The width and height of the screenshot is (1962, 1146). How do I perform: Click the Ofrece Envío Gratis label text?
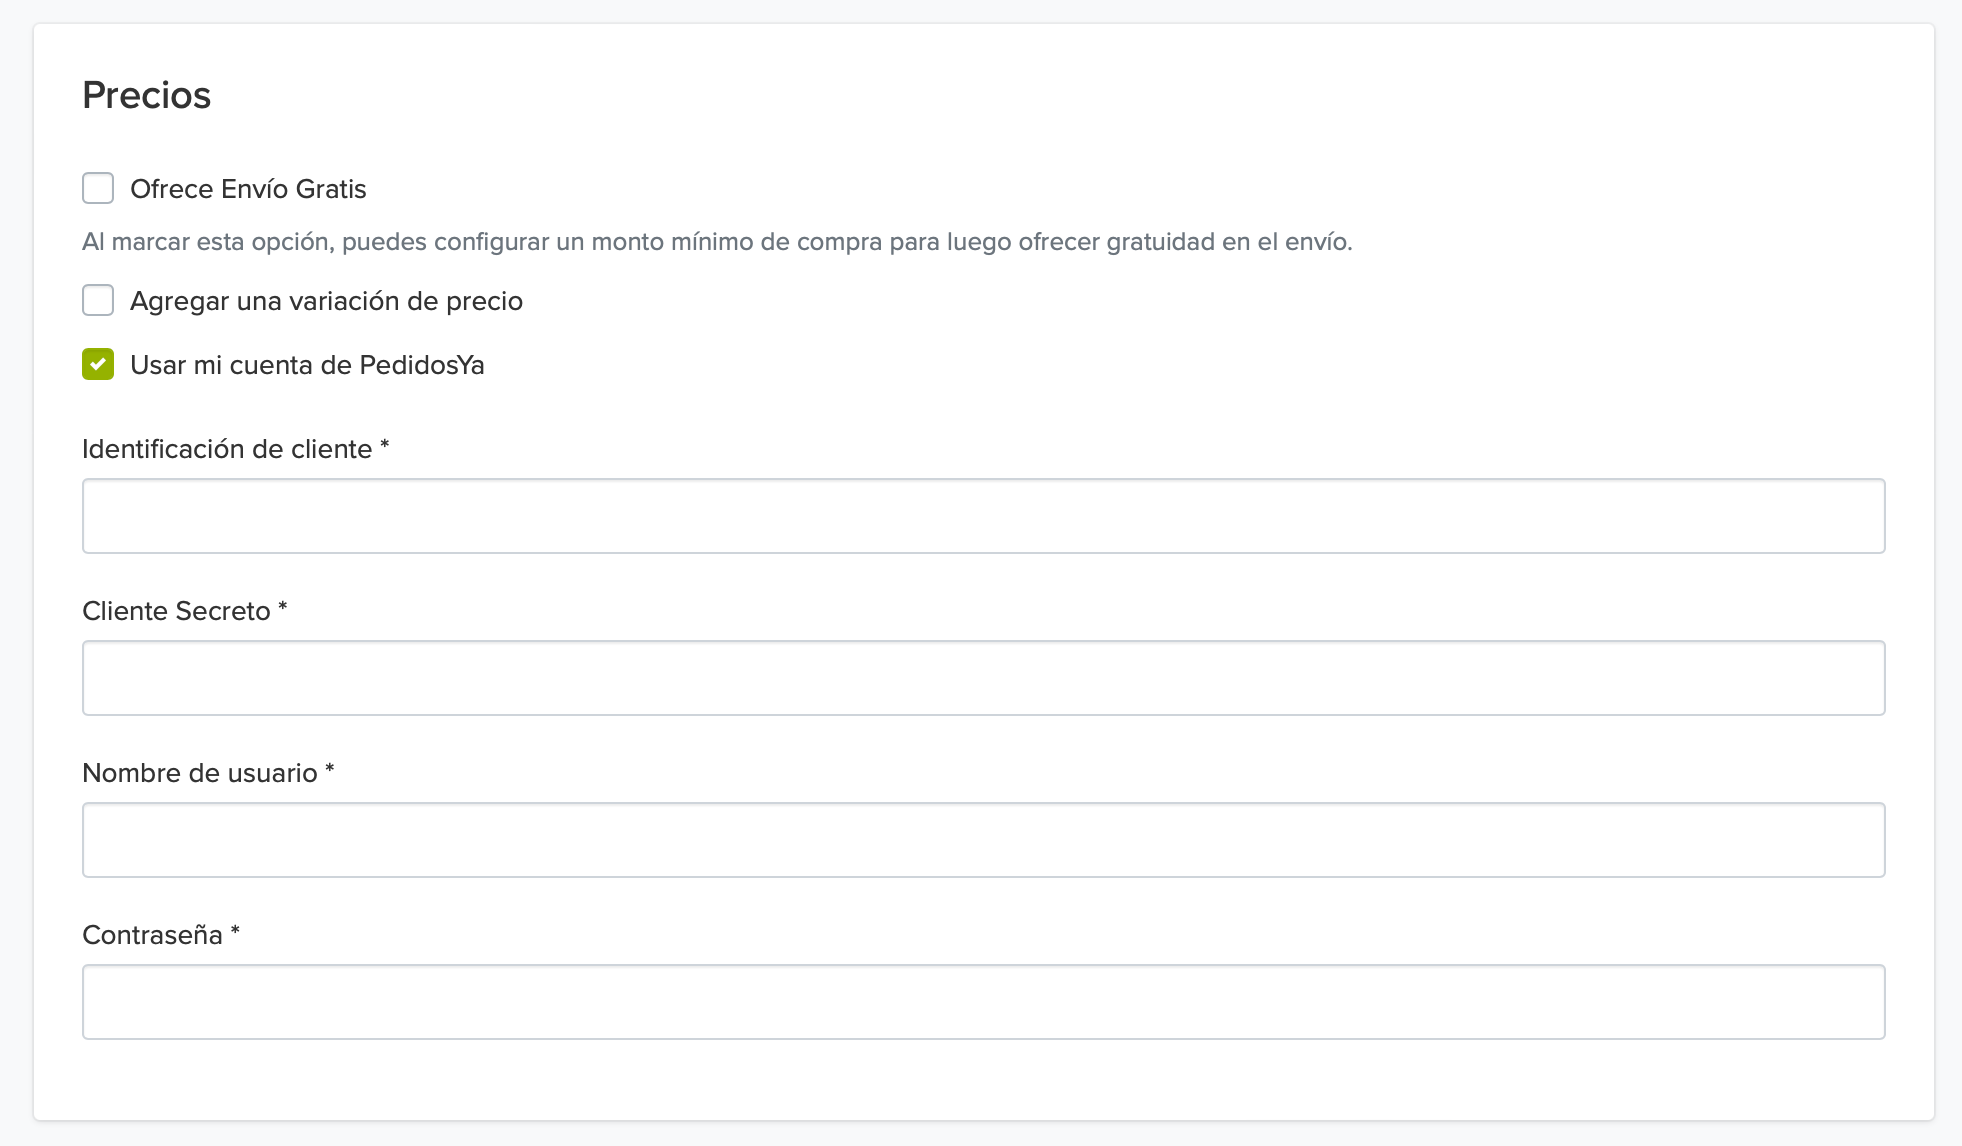pyautogui.click(x=248, y=189)
